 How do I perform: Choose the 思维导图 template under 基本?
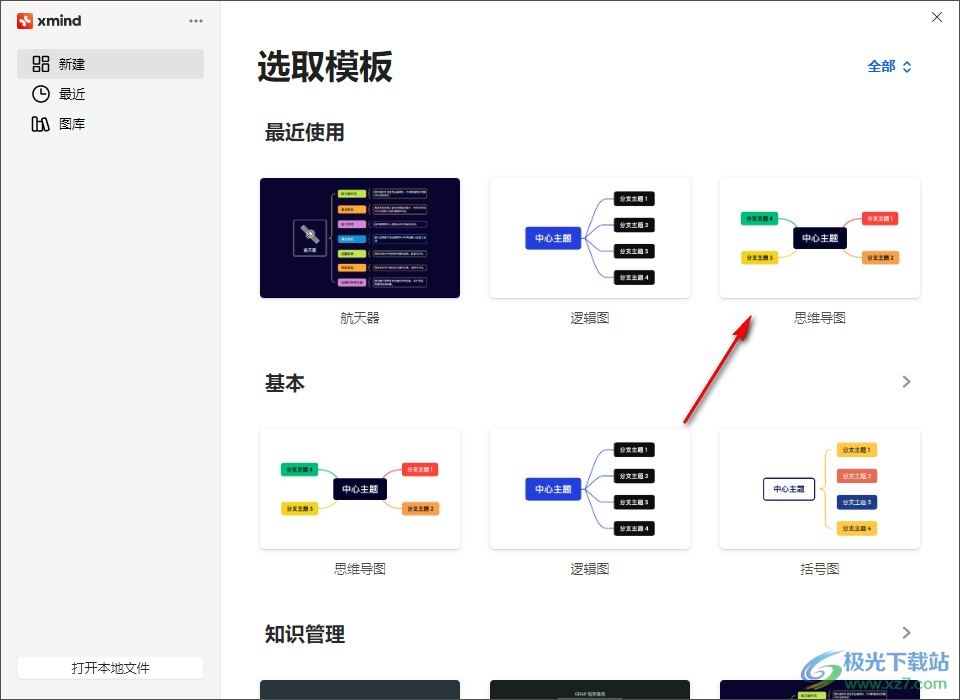[x=360, y=489]
